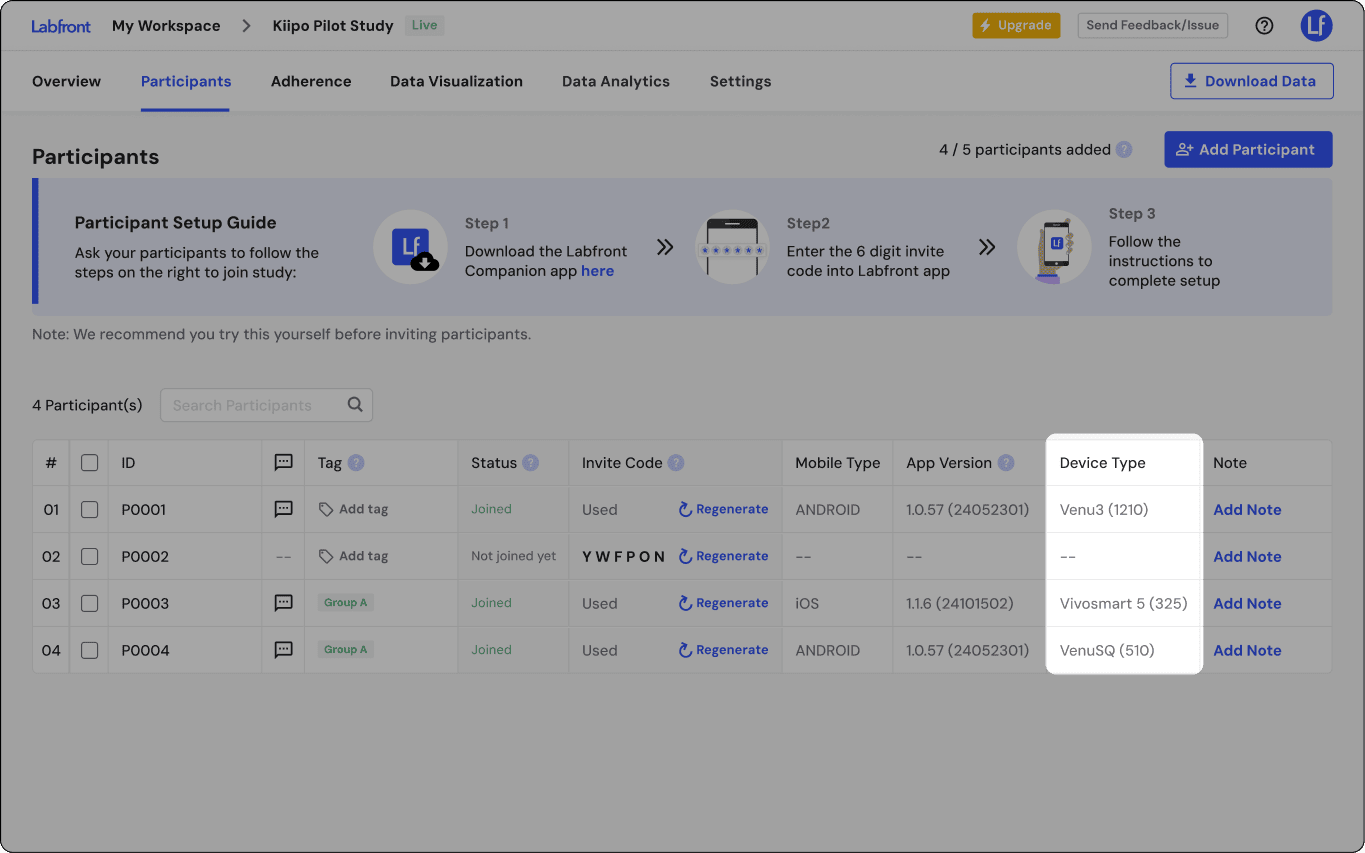
Task: Open message icon for participant P0004
Action: 283,650
